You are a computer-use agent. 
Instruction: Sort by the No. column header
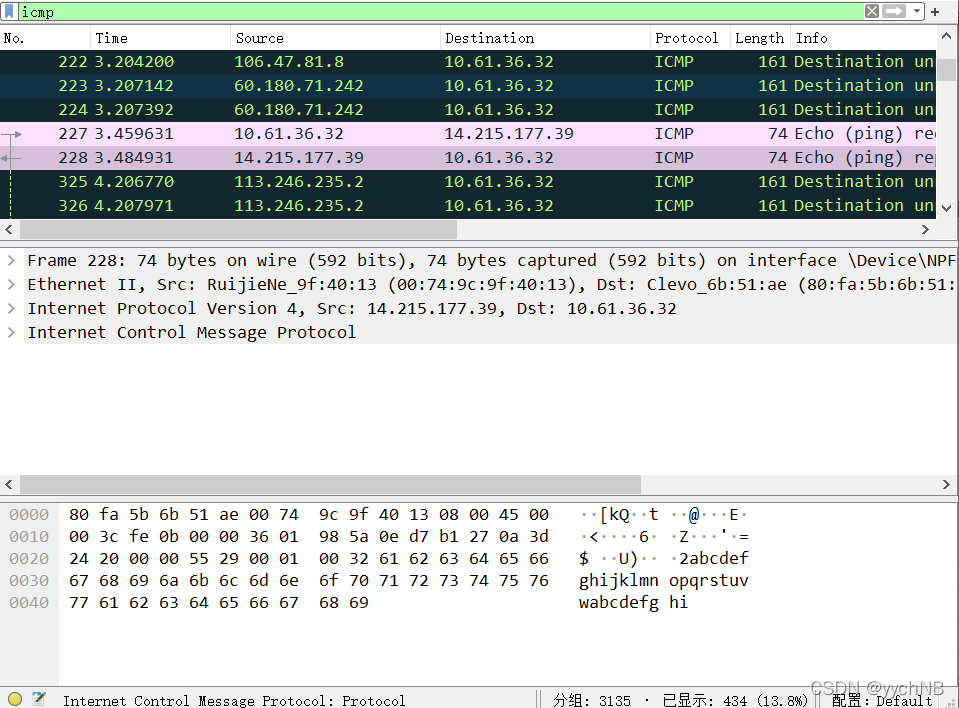click(x=46, y=38)
